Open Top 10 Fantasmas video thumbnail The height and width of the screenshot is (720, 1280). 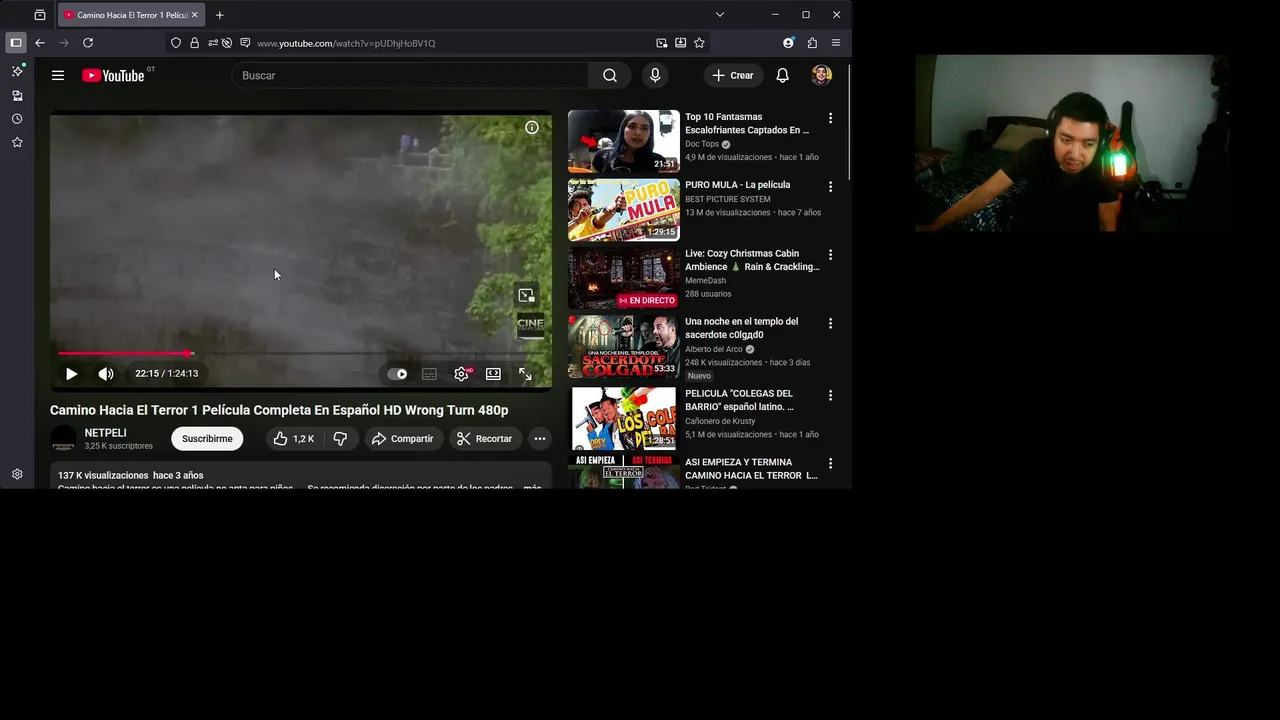coord(623,141)
